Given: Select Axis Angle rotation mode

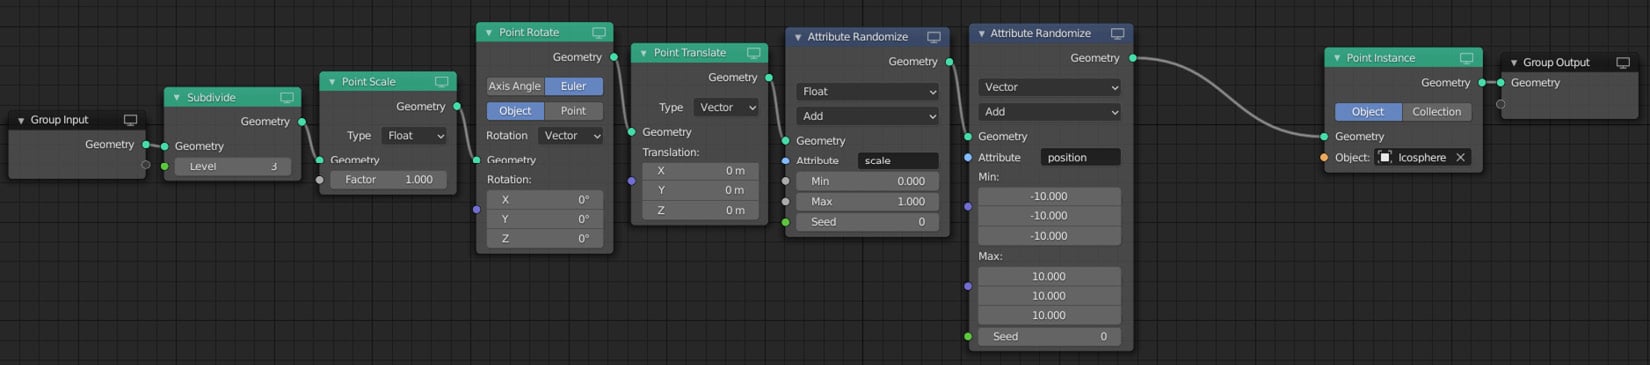Looking at the screenshot, I should pos(515,87).
